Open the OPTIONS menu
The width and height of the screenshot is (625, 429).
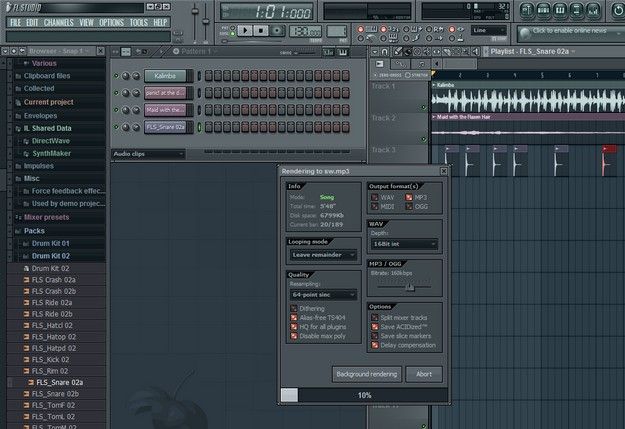pyautogui.click(x=111, y=22)
